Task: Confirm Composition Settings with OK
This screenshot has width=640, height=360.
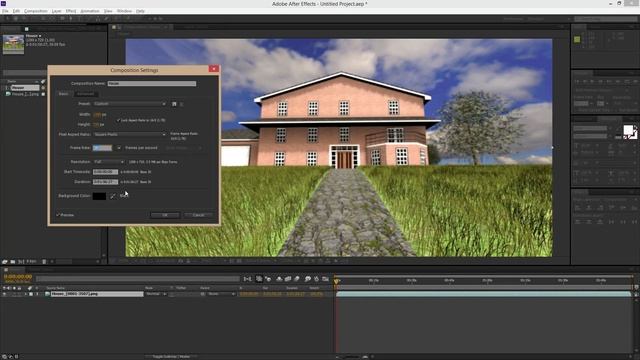Action: (x=165, y=215)
